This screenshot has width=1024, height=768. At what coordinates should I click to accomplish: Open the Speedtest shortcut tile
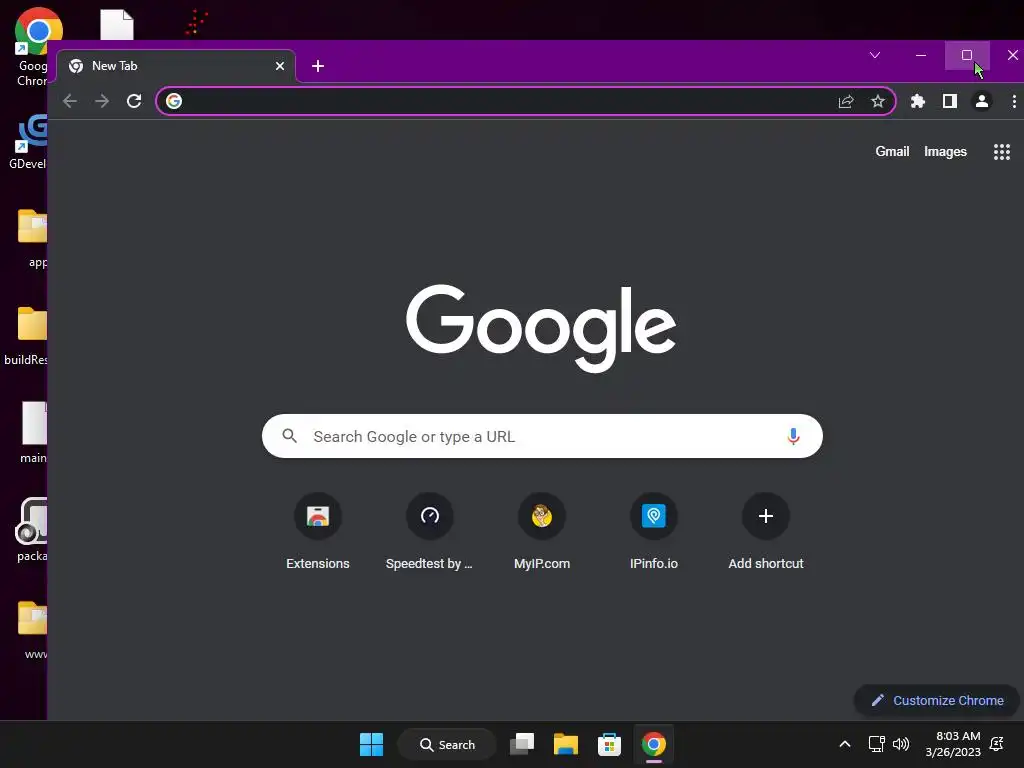pos(430,532)
